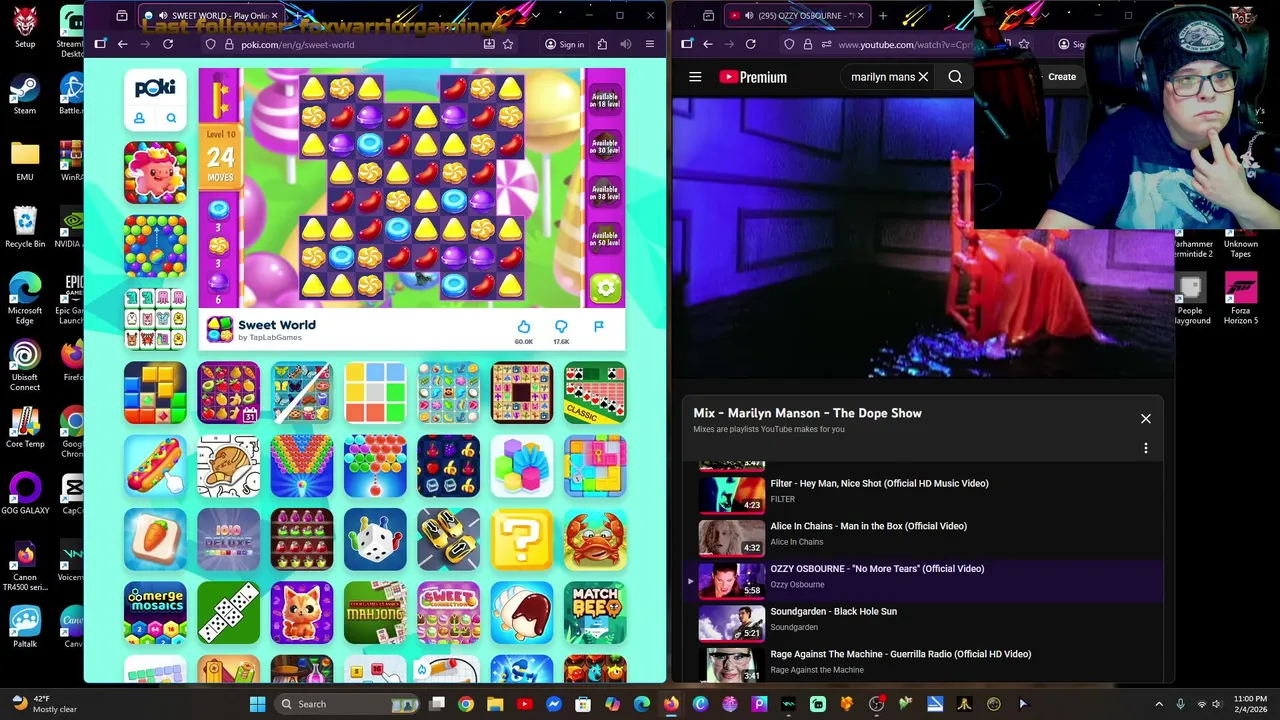Expand tab list dropdown in Poki browser
The height and width of the screenshot is (720, 1280).
[536, 15]
